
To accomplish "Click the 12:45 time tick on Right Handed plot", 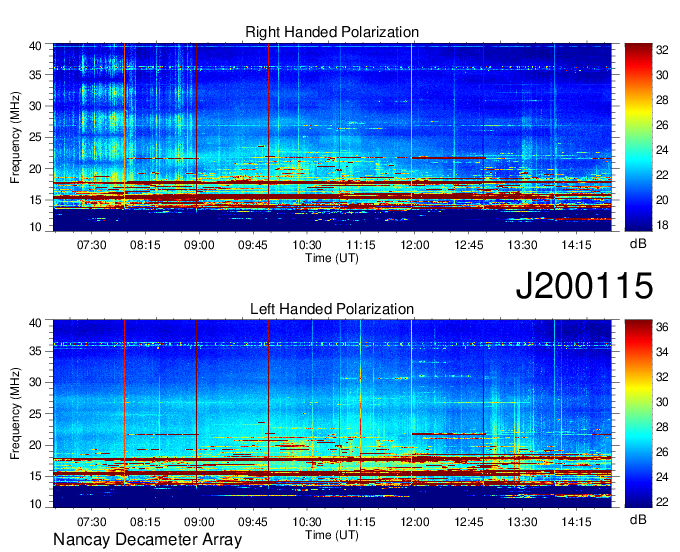I will (x=469, y=245).
